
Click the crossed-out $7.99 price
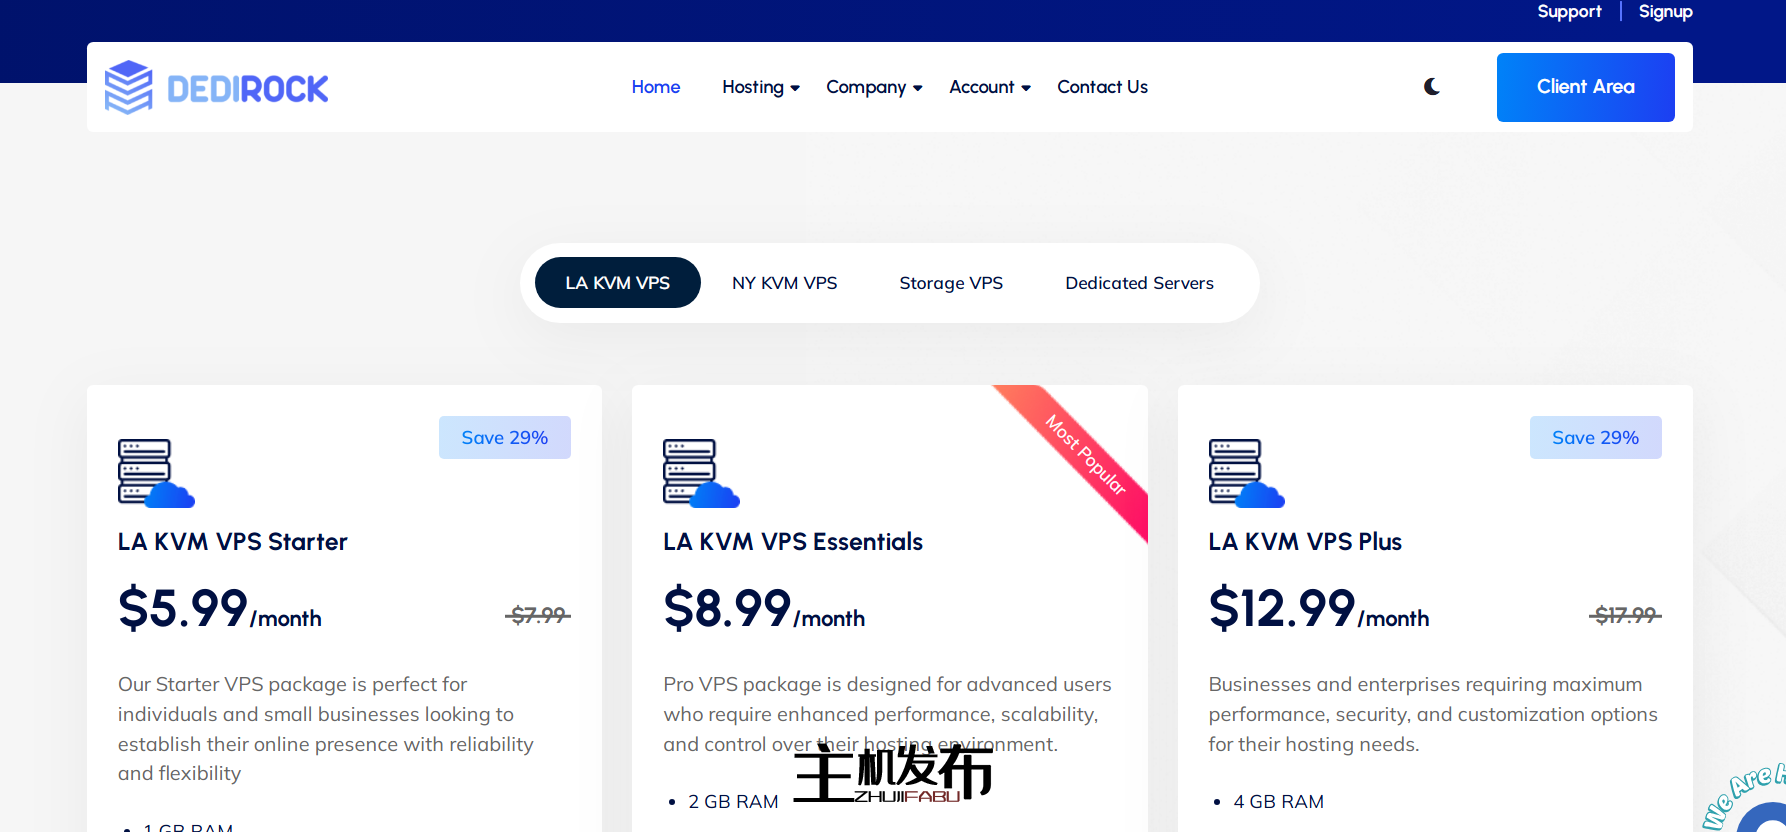(538, 615)
